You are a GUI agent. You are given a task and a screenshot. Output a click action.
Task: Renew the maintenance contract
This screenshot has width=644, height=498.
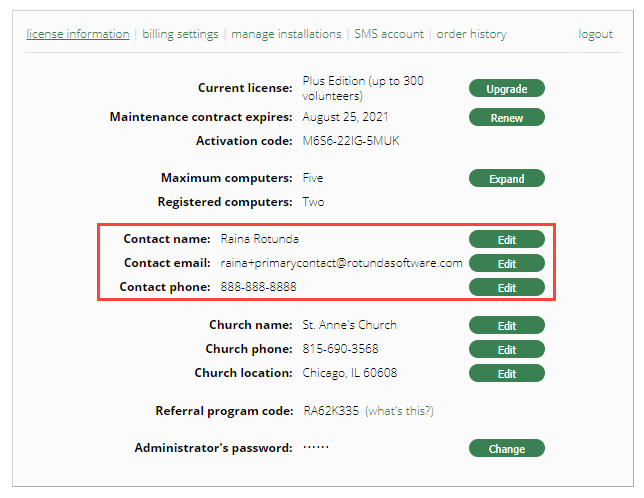click(x=507, y=117)
